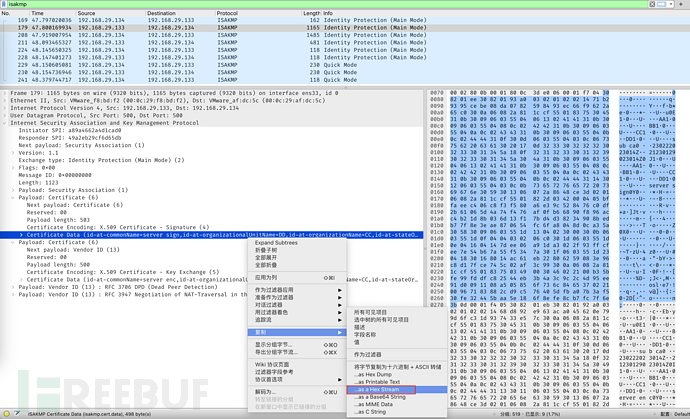690x419 pixels.
Task: Select Exchange type Identity Protection field
Action: click(101, 160)
